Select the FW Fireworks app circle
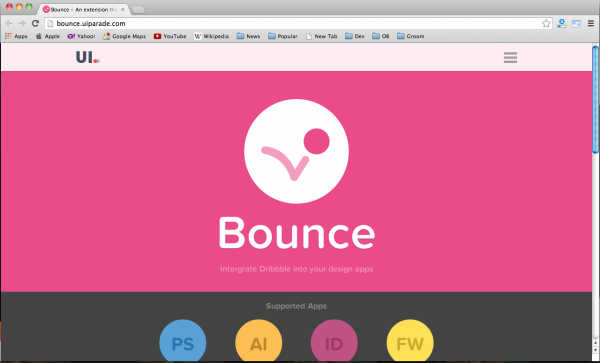This screenshot has height=363, width=600. 410,341
